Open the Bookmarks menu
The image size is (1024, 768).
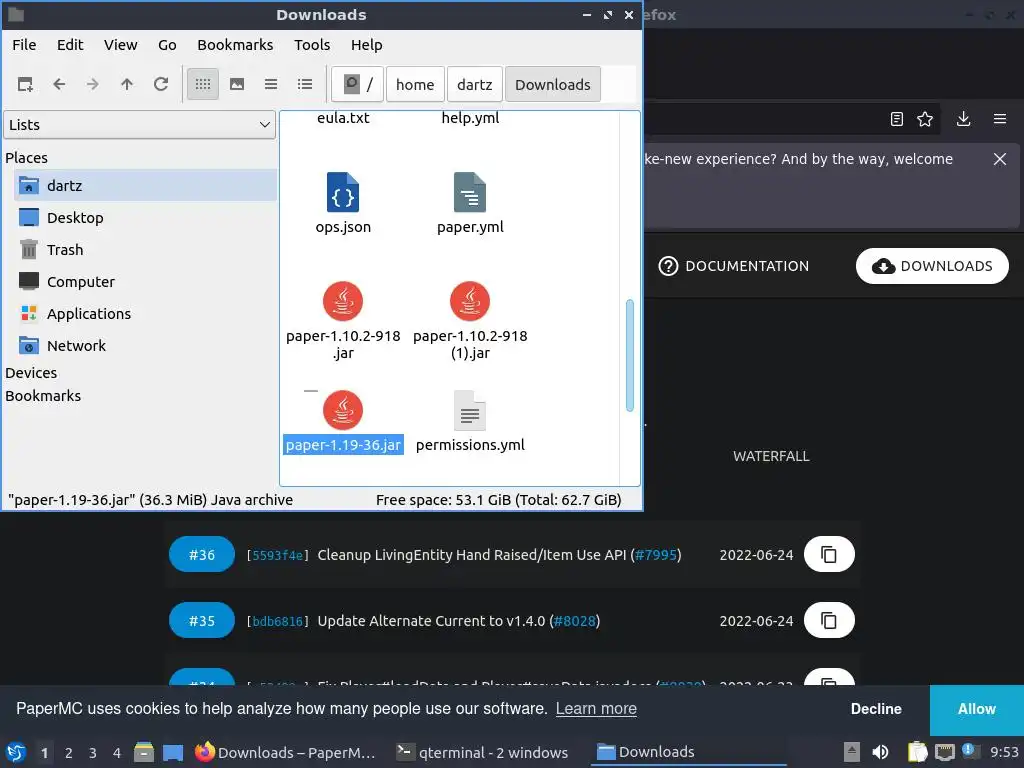235,45
